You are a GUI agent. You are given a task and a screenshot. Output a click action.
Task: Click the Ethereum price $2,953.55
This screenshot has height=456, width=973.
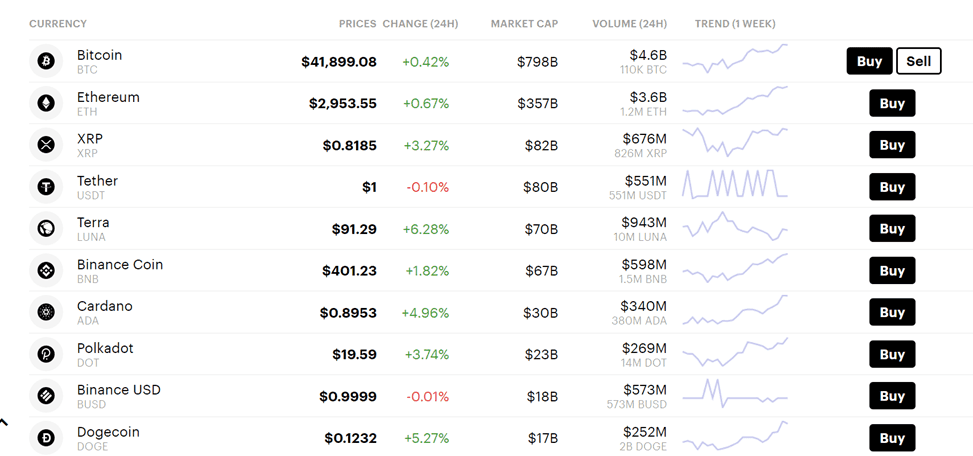click(x=343, y=104)
